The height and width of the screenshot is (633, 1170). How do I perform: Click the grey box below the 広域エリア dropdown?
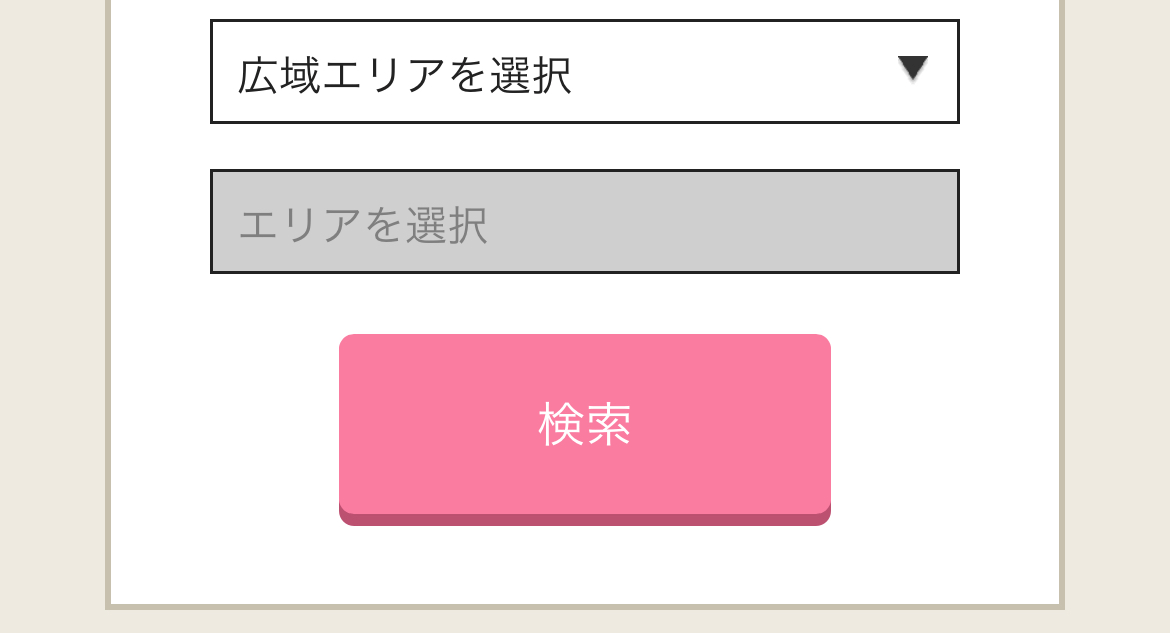[x=584, y=221]
